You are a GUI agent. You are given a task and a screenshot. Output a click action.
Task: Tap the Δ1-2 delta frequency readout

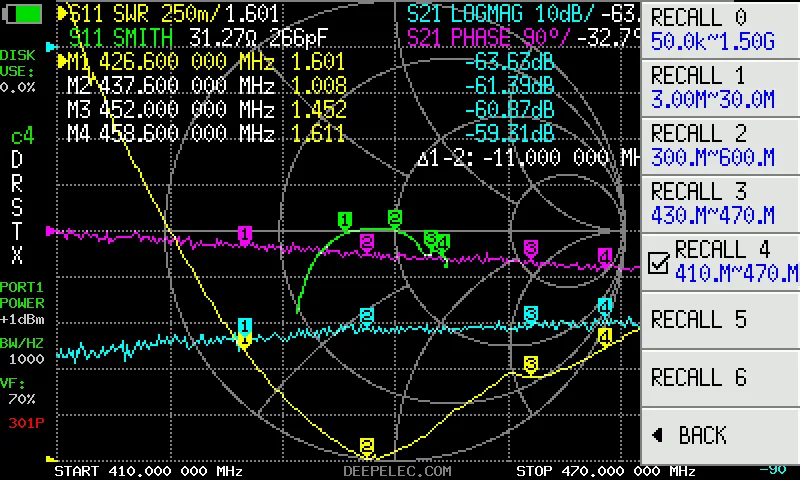(528, 158)
